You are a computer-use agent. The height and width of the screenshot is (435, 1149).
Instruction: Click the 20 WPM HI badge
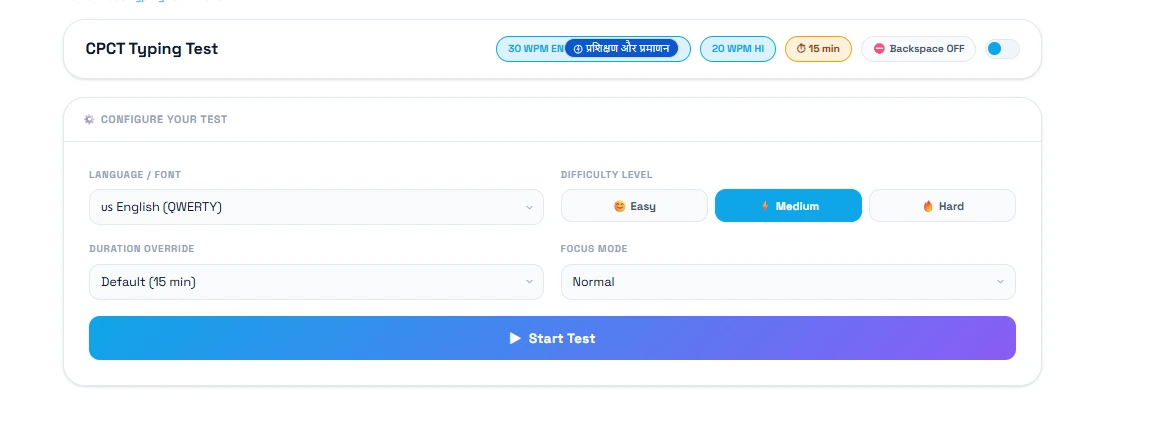click(737, 49)
